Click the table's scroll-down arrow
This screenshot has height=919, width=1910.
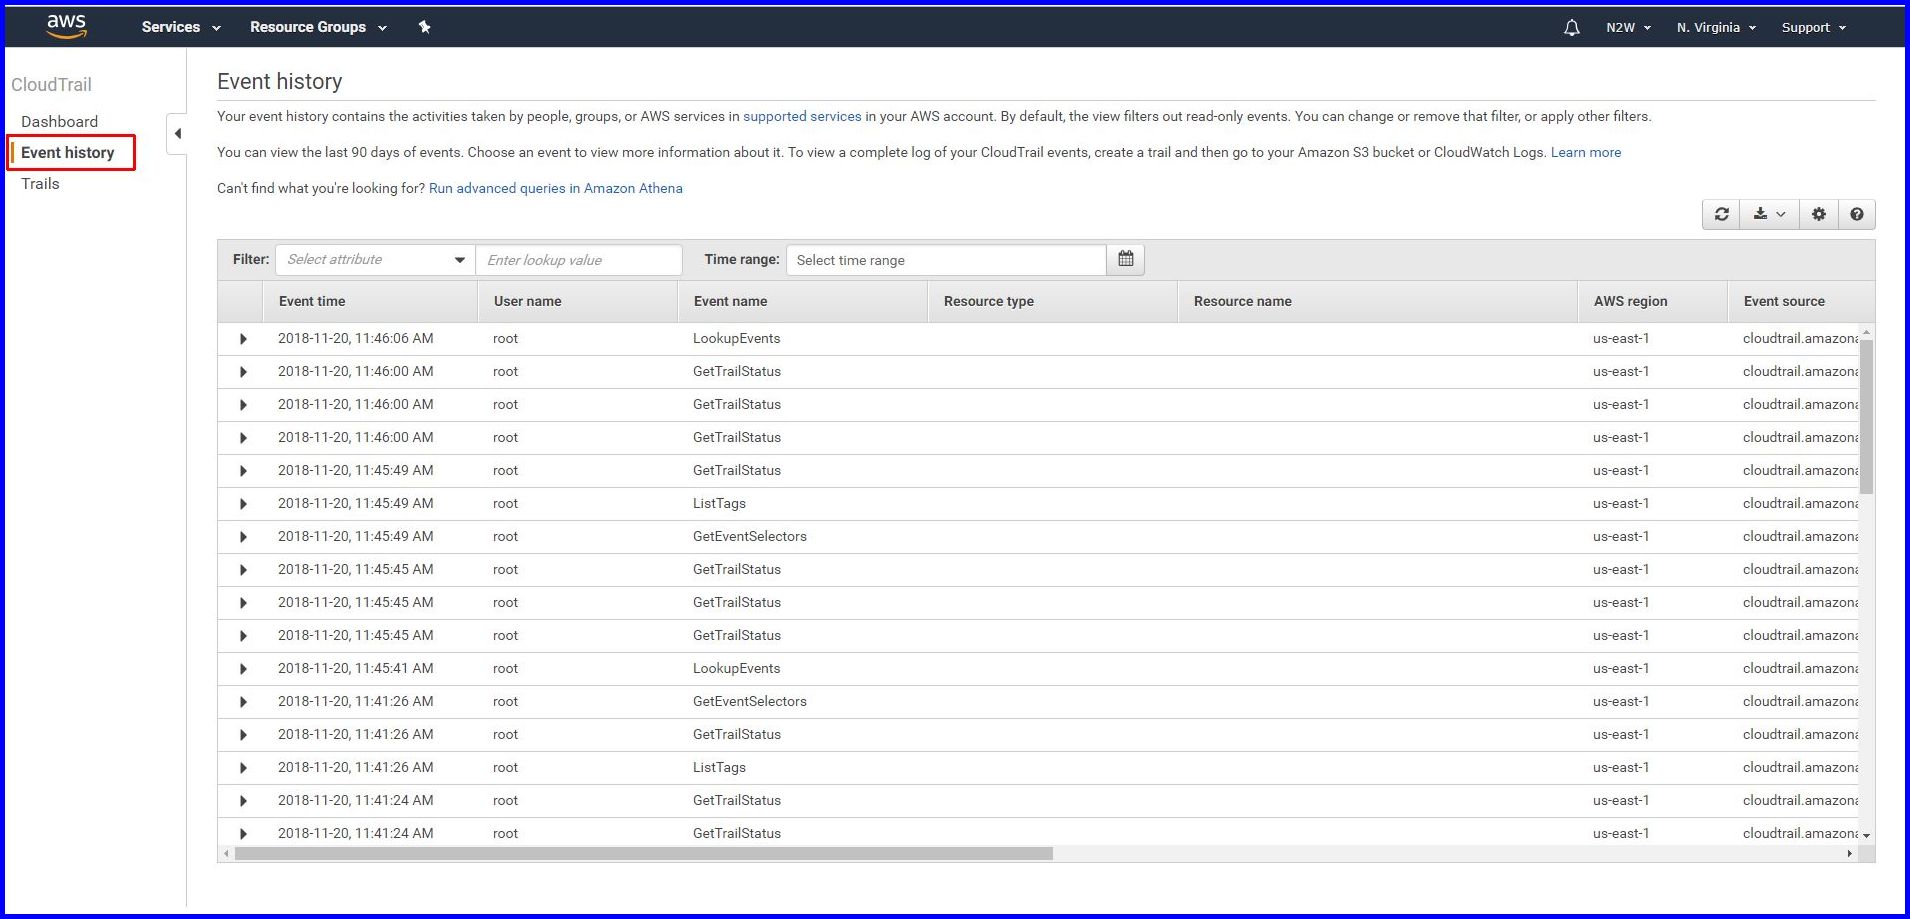(x=1866, y=835)
